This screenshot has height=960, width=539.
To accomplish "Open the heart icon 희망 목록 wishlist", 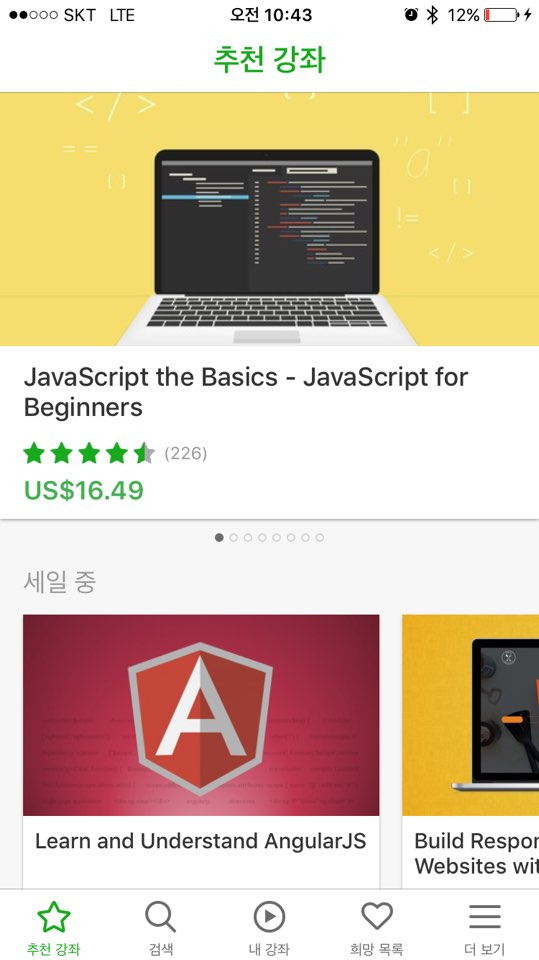I will click(x=377, y=917).
